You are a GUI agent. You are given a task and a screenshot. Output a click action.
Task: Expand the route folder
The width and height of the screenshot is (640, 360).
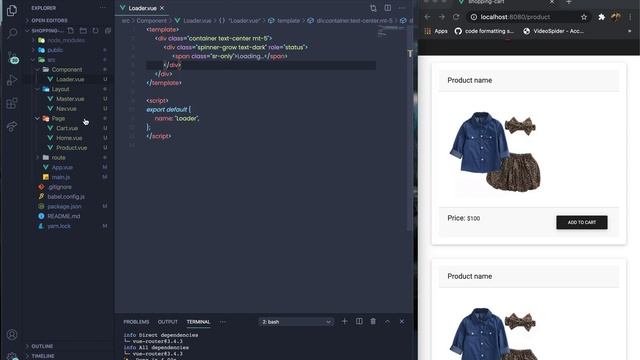[58, 158]
